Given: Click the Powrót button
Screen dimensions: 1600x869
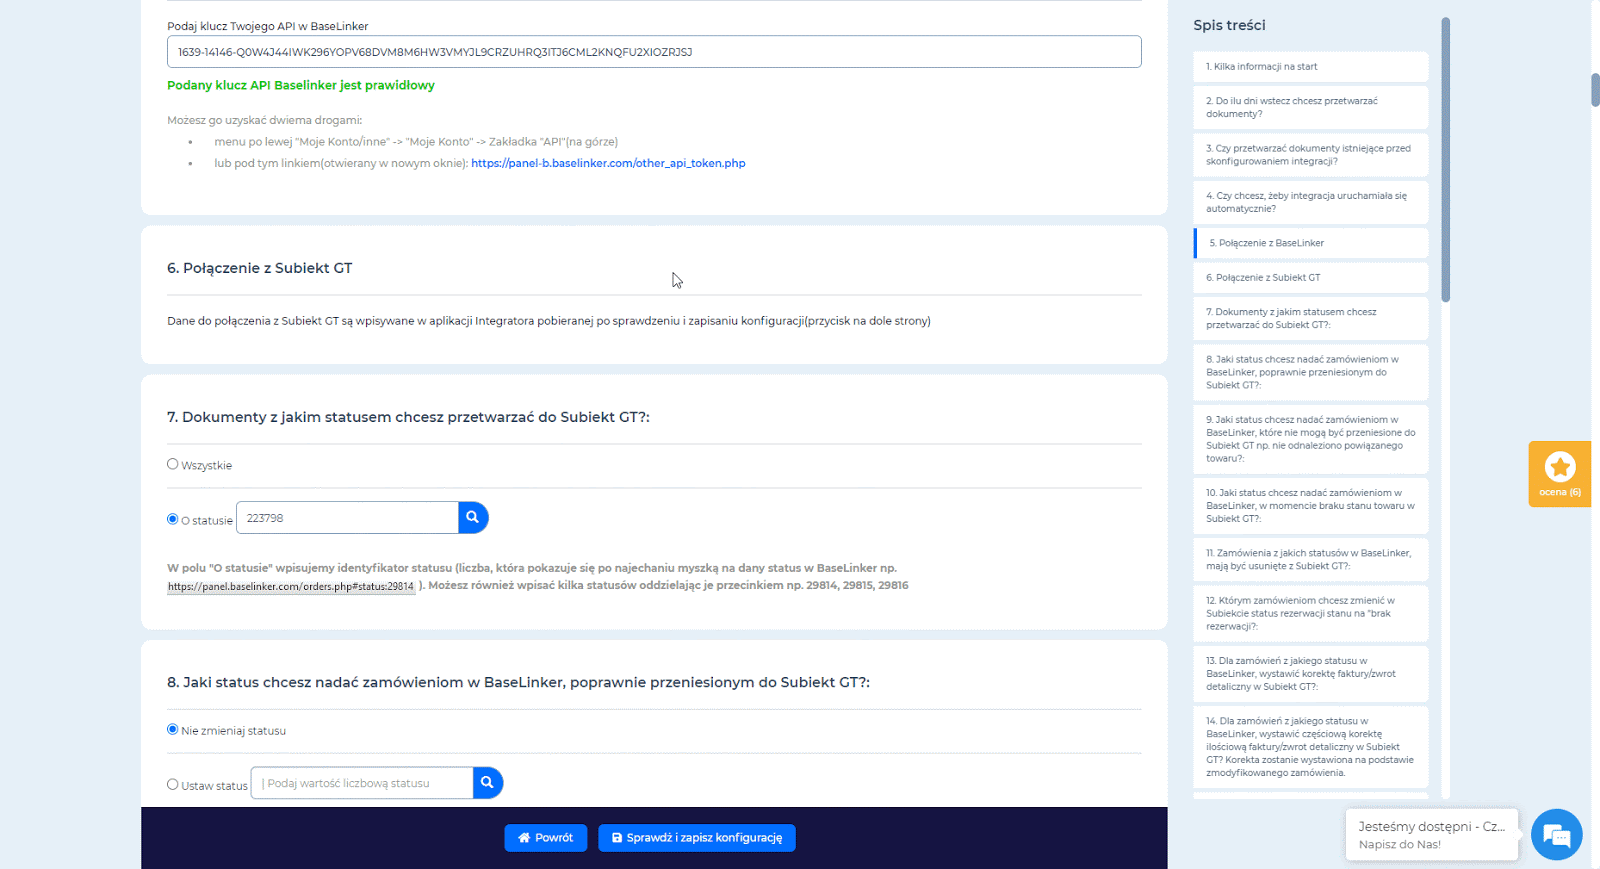Looking at the screenshot, I should 546,838.
